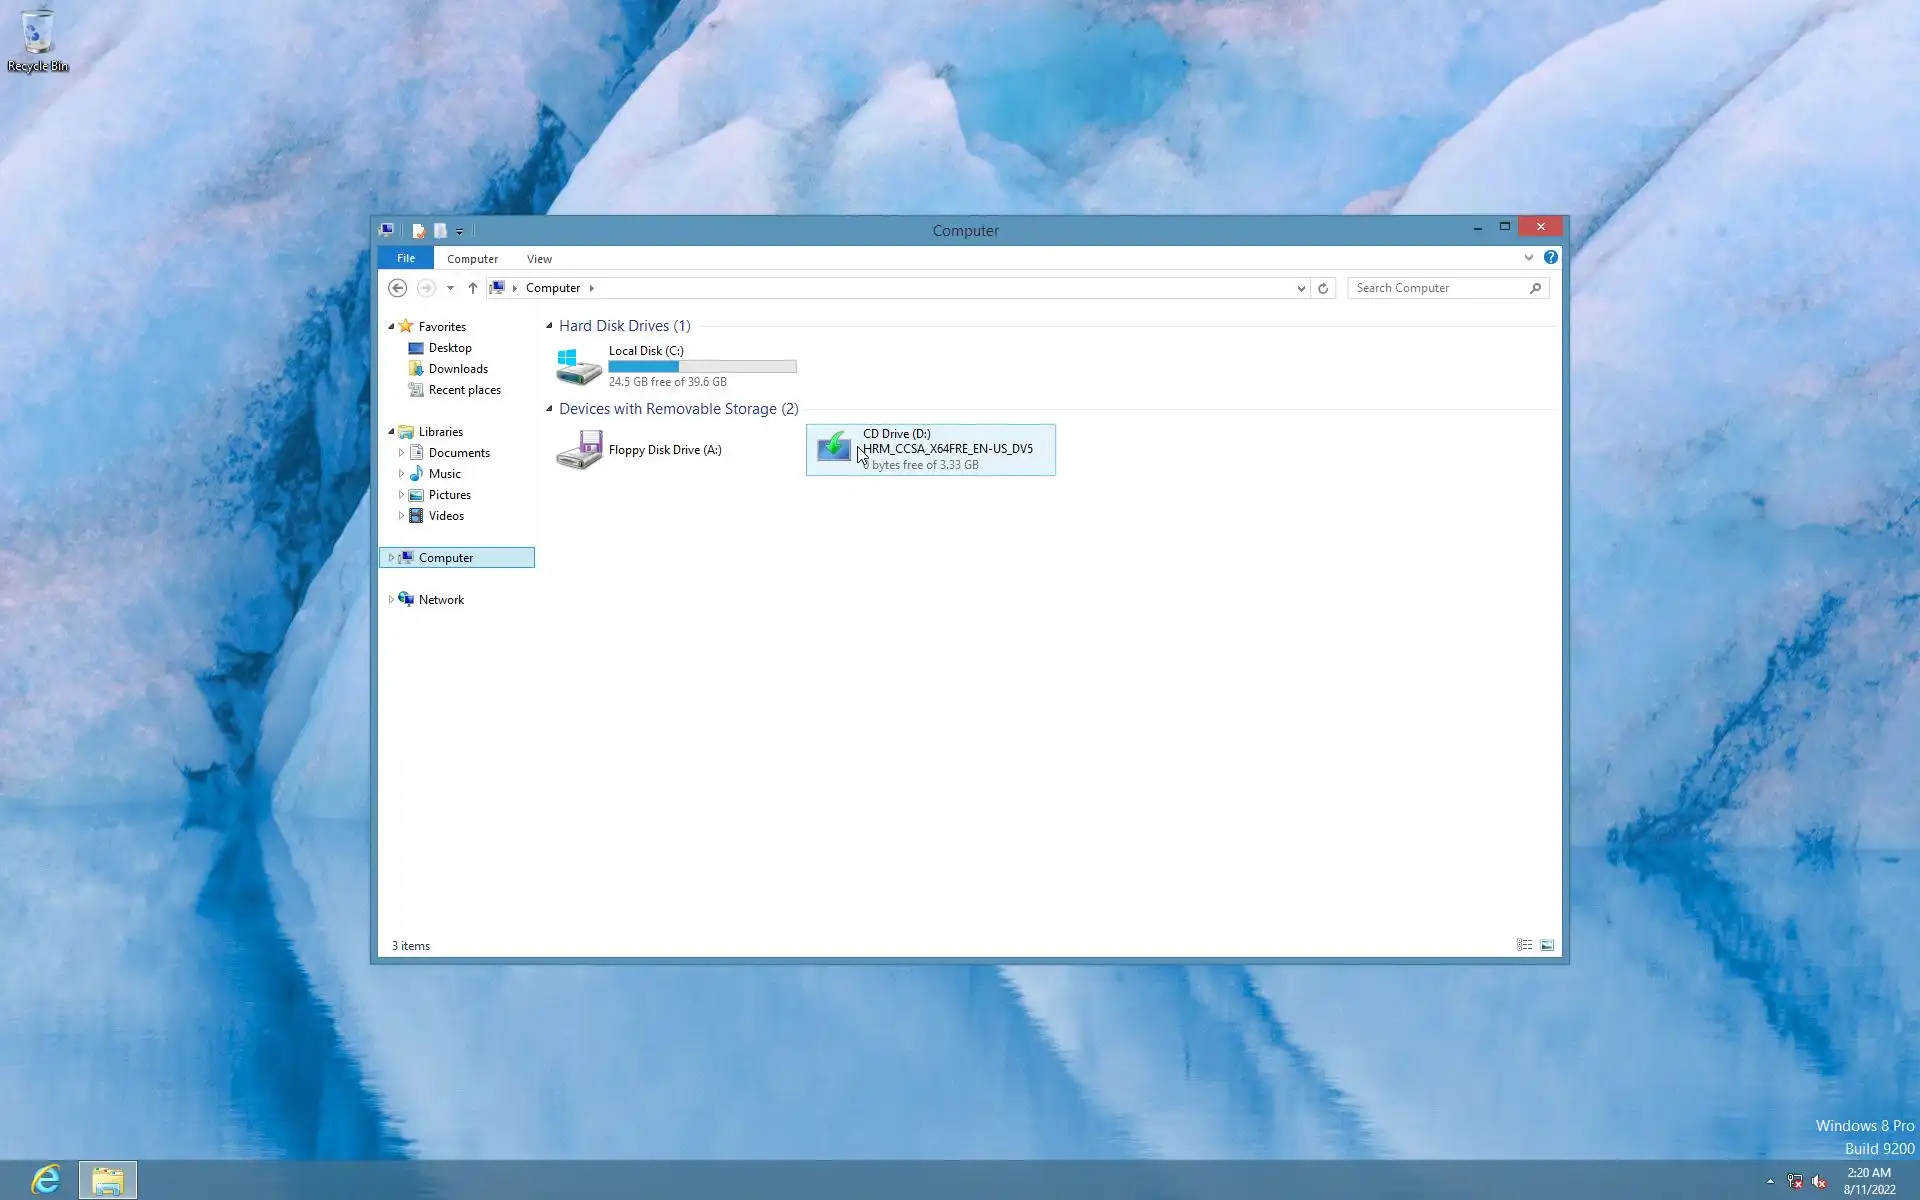Expand the Network tree node
This screenshot has height=1200, width=1920.
391,600
